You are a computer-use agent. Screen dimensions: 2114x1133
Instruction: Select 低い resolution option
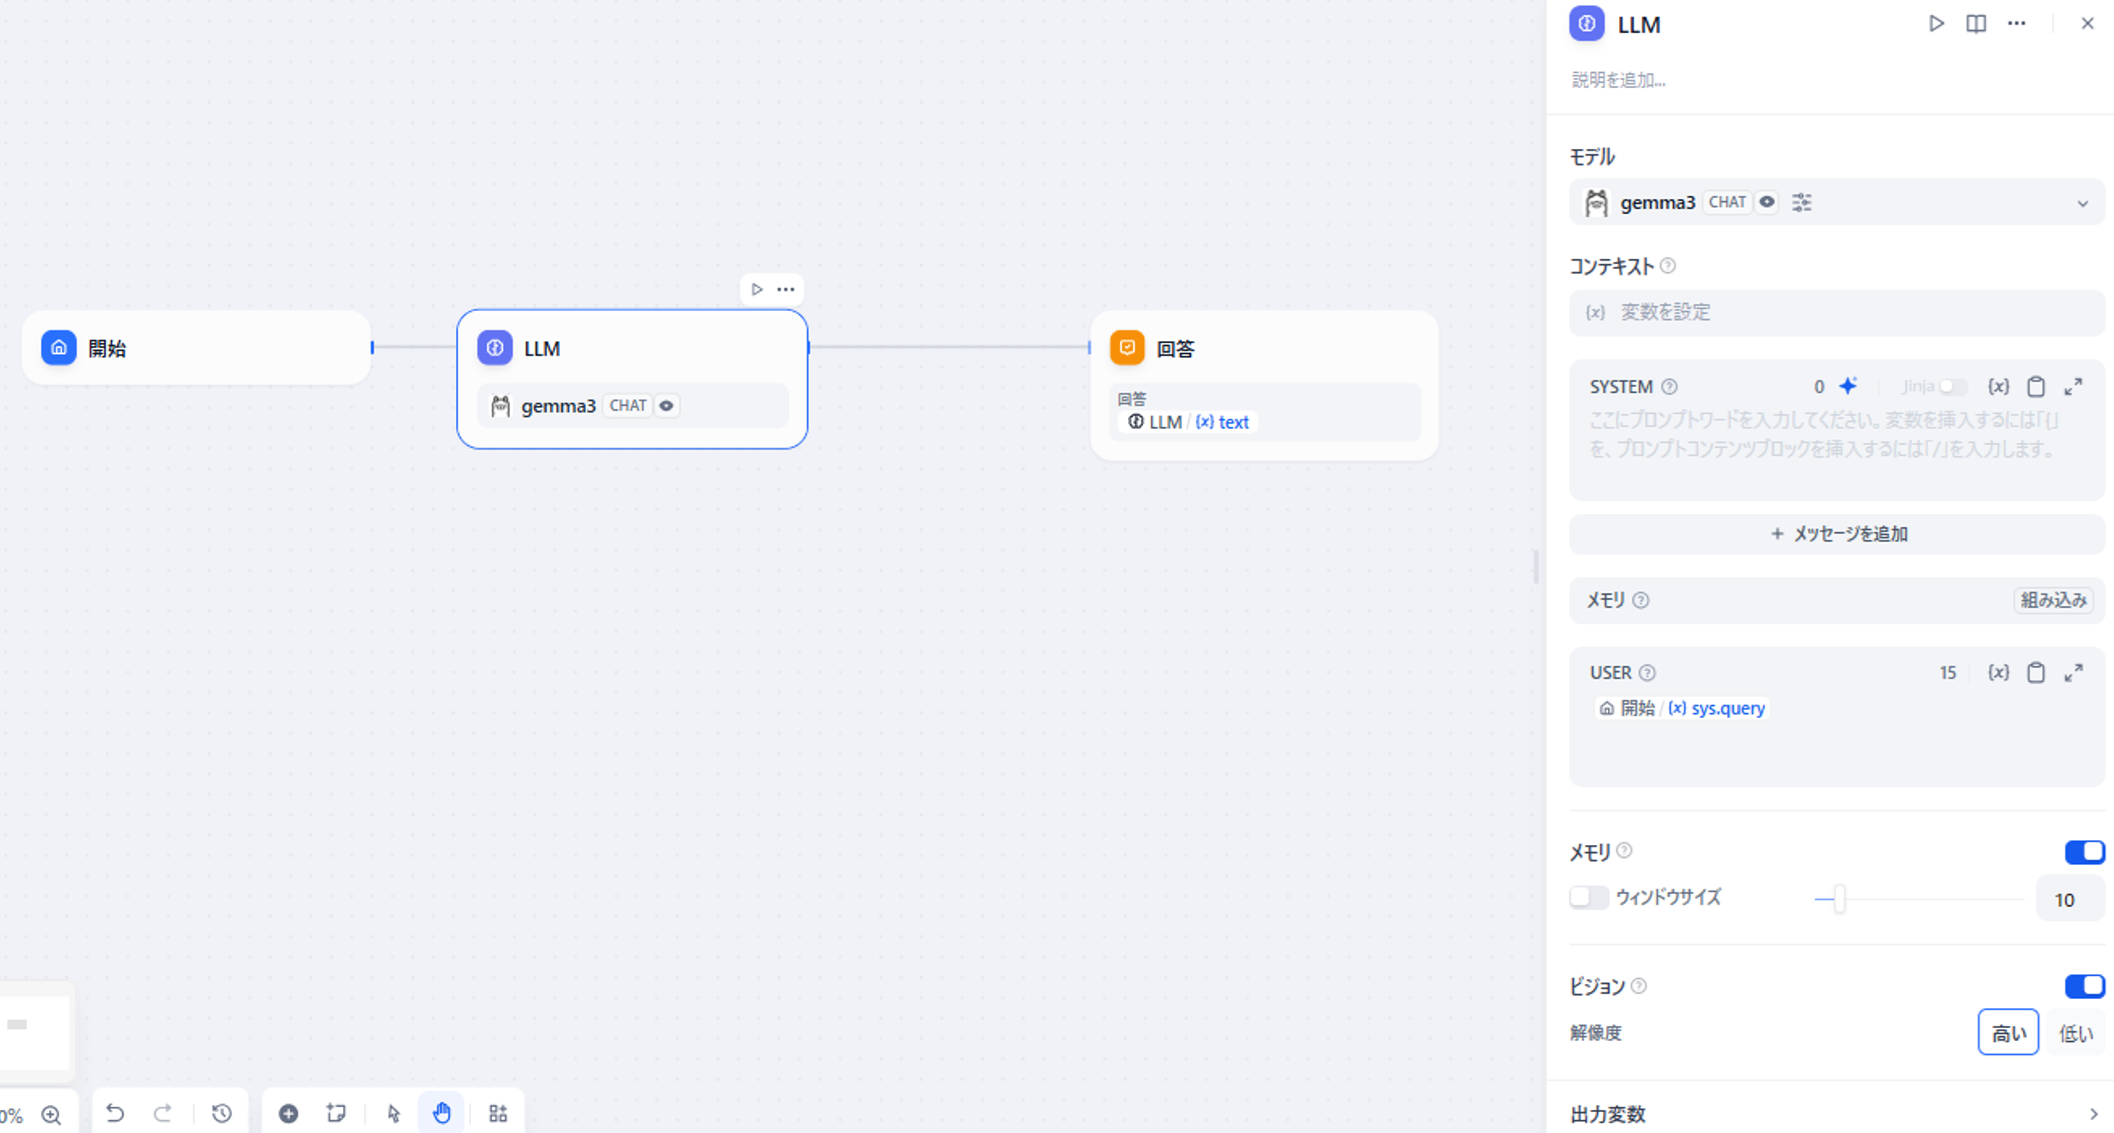(2075, 1033)
